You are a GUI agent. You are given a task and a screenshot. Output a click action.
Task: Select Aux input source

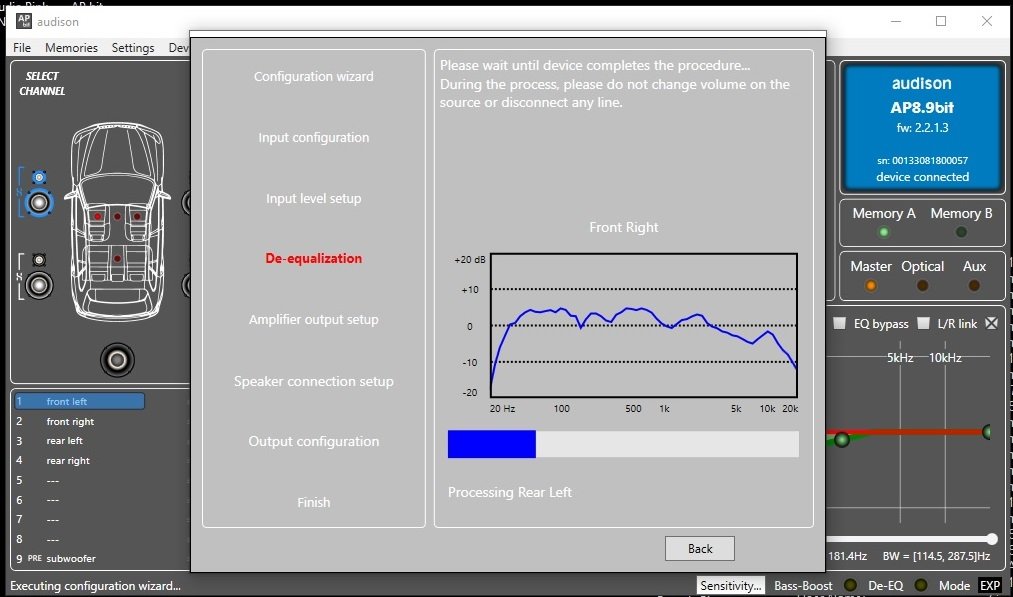(974, 285)
